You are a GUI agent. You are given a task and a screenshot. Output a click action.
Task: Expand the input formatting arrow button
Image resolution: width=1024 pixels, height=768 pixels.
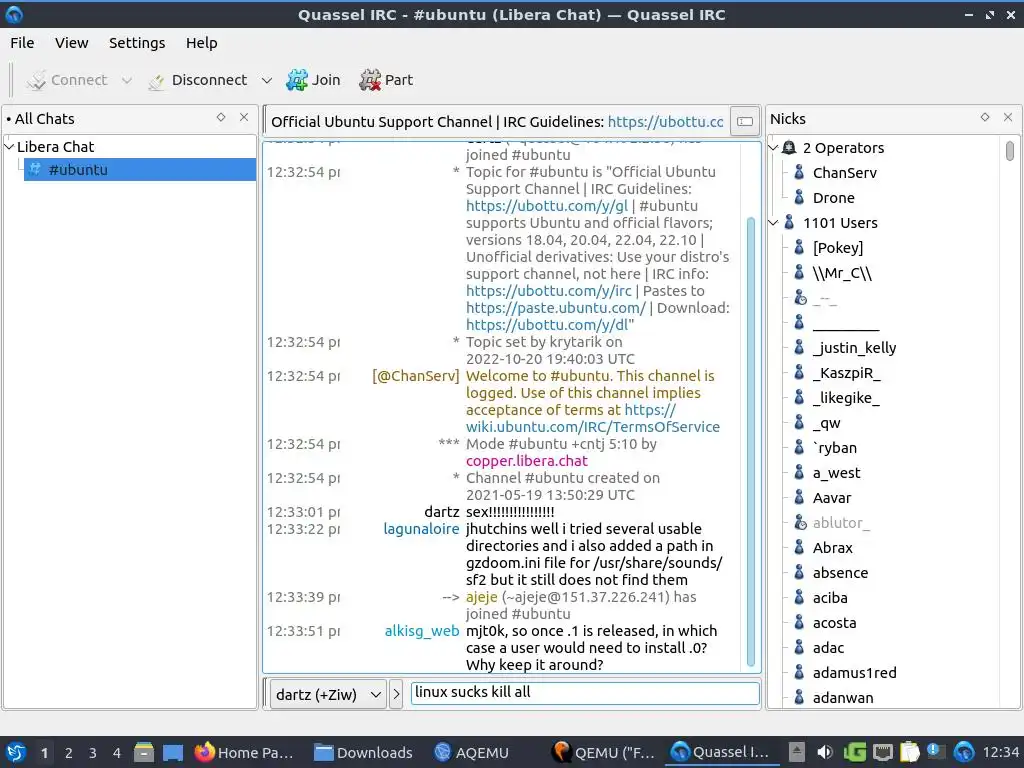click(396, 694)
